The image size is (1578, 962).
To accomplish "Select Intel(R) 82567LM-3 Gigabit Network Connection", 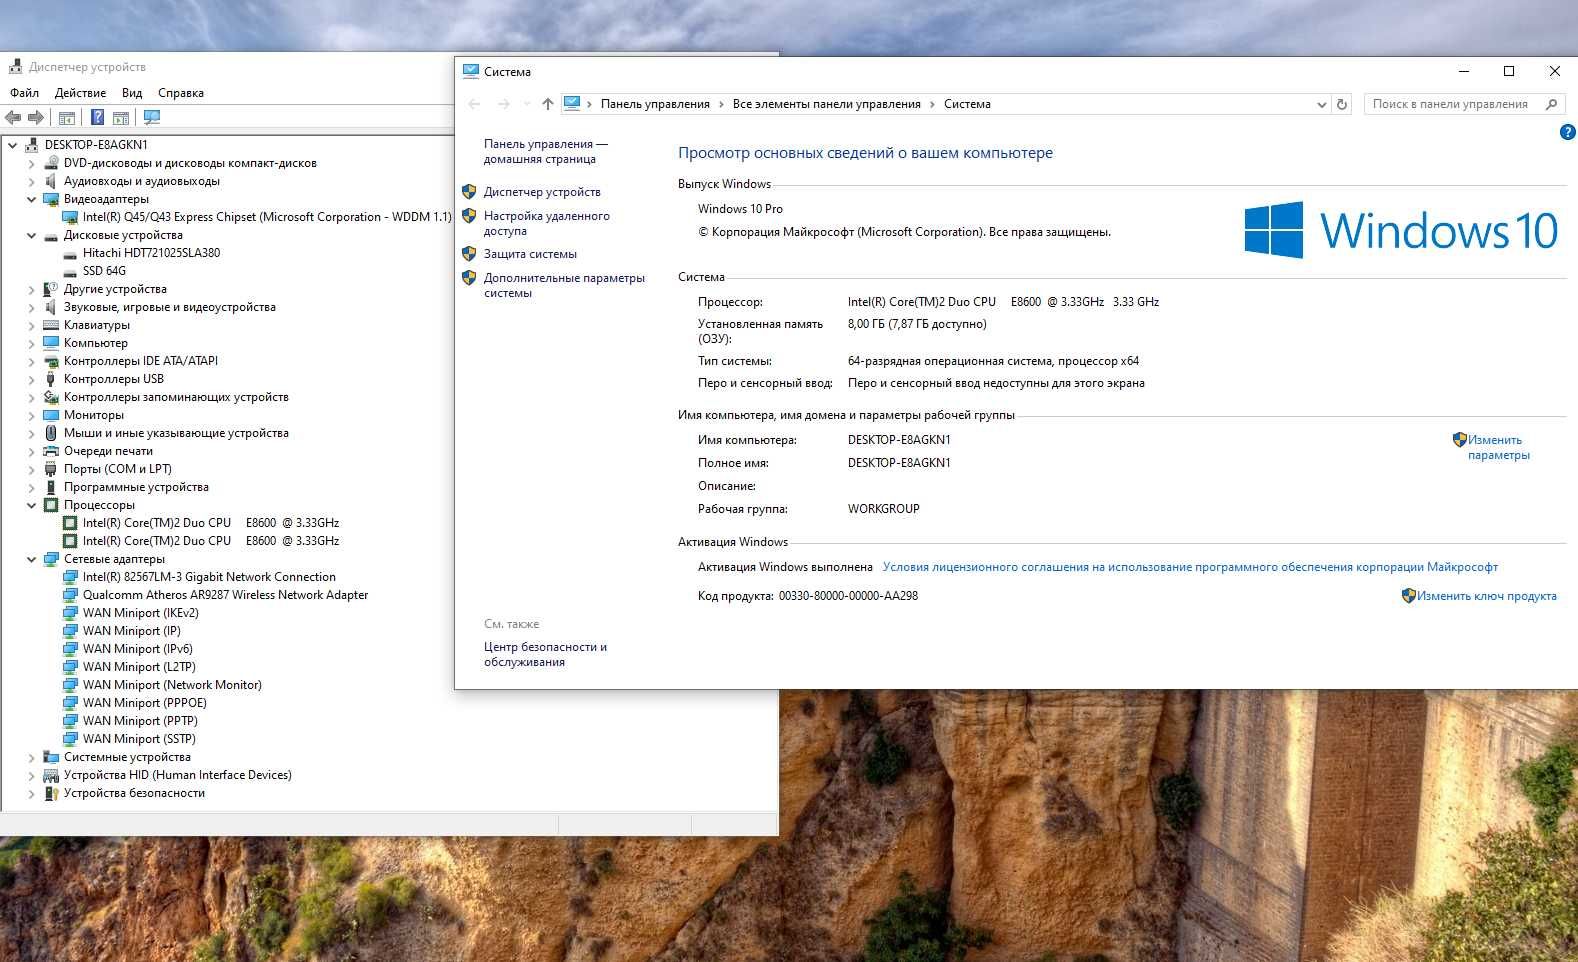I will 209,577.
